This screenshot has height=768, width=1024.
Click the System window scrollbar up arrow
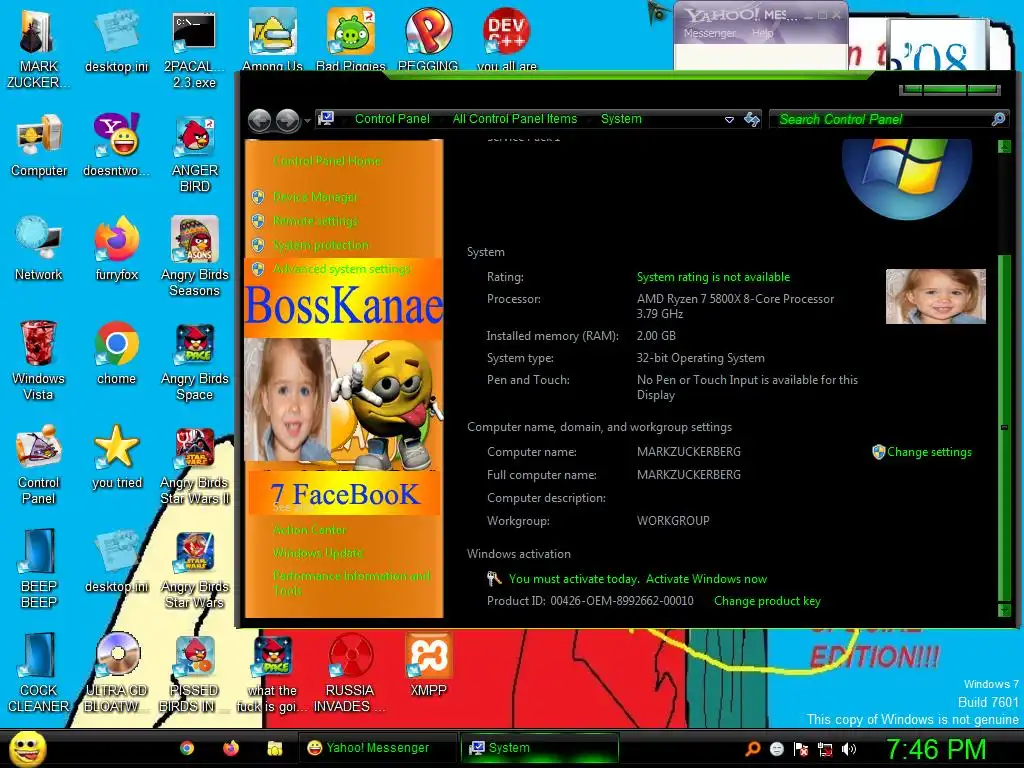click(x=1004, y=147)
